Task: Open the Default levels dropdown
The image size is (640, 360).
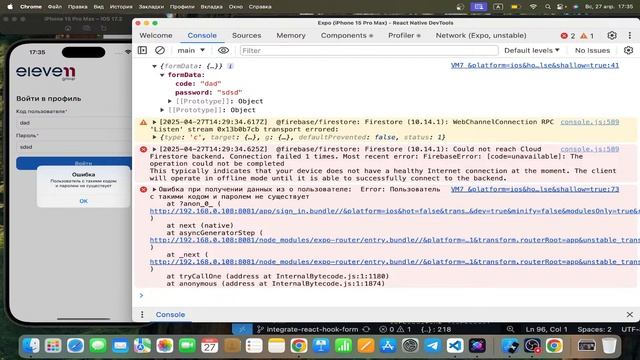Action: pyautogui.click(x=531, y=50)
